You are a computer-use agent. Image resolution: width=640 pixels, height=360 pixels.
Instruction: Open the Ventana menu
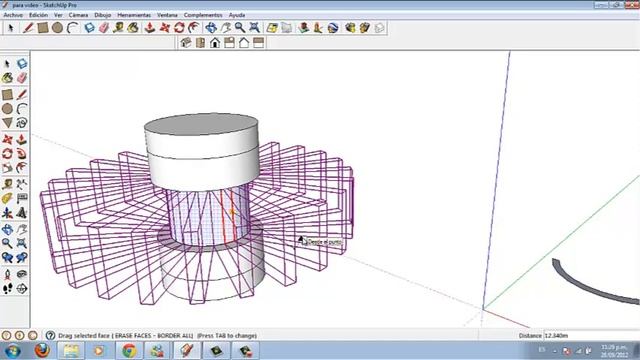[167, 15]
